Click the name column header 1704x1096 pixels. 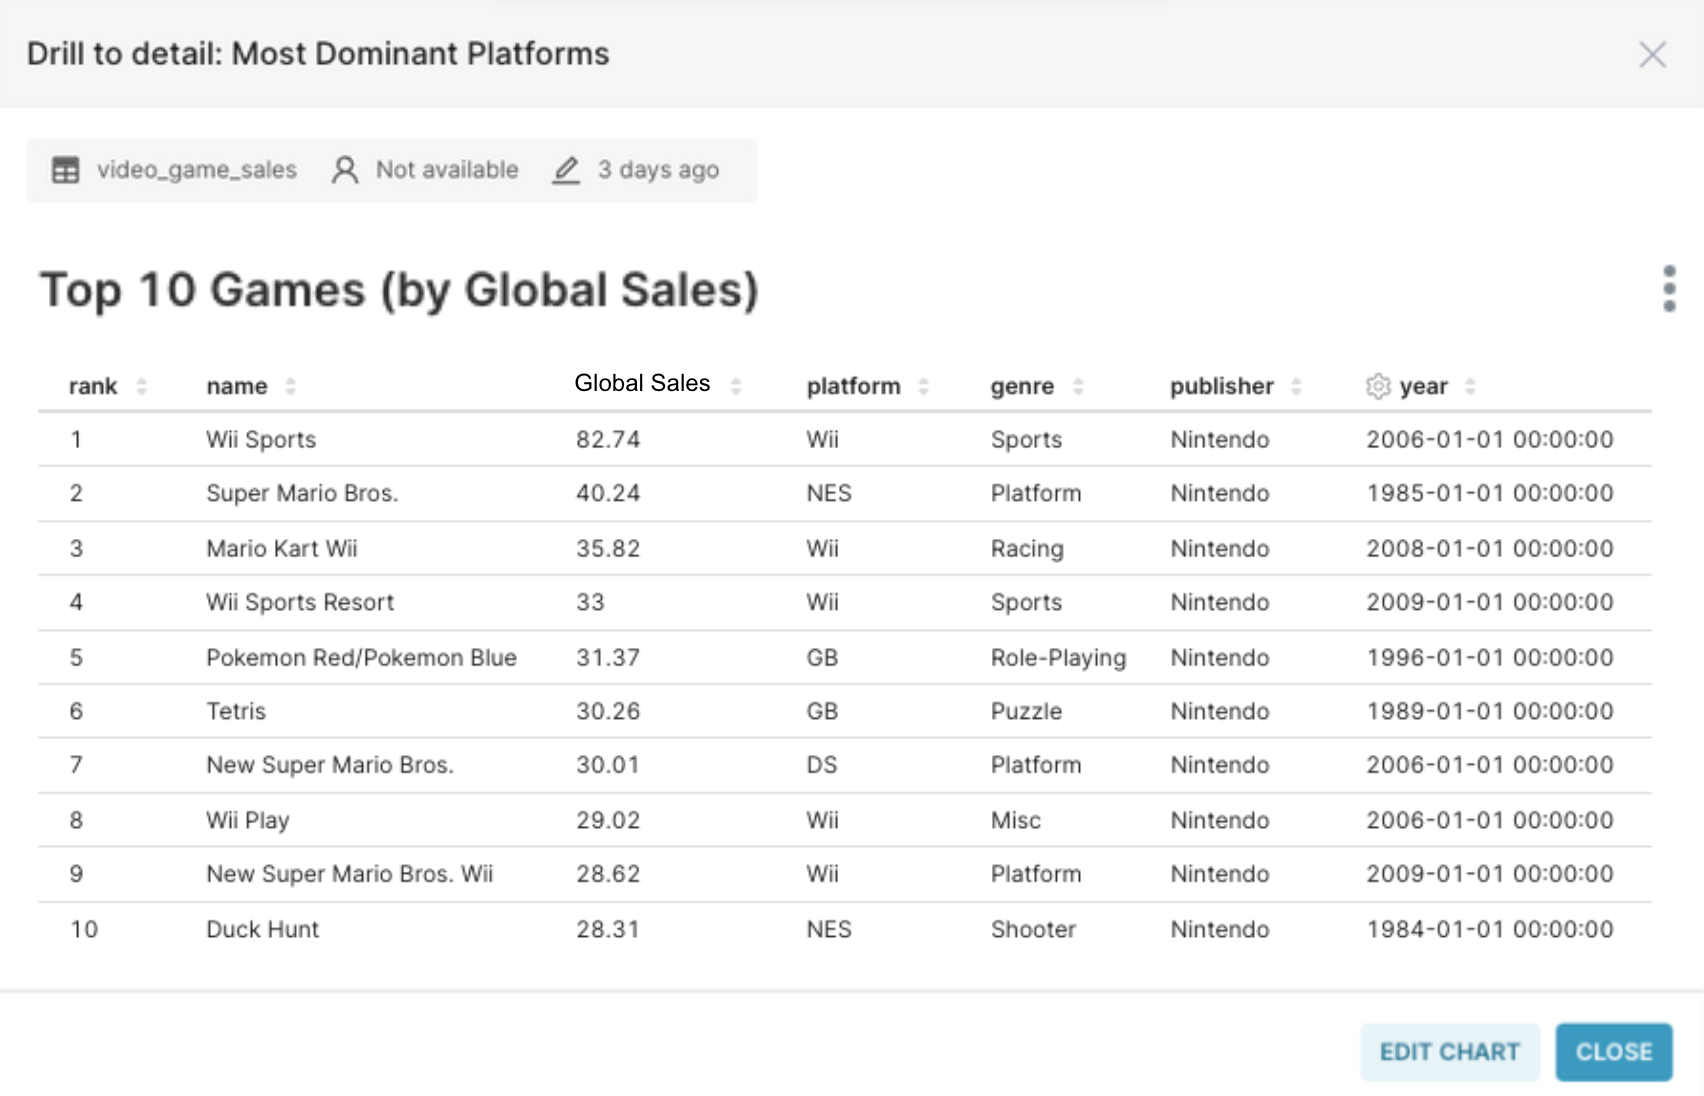coord(237,386)
